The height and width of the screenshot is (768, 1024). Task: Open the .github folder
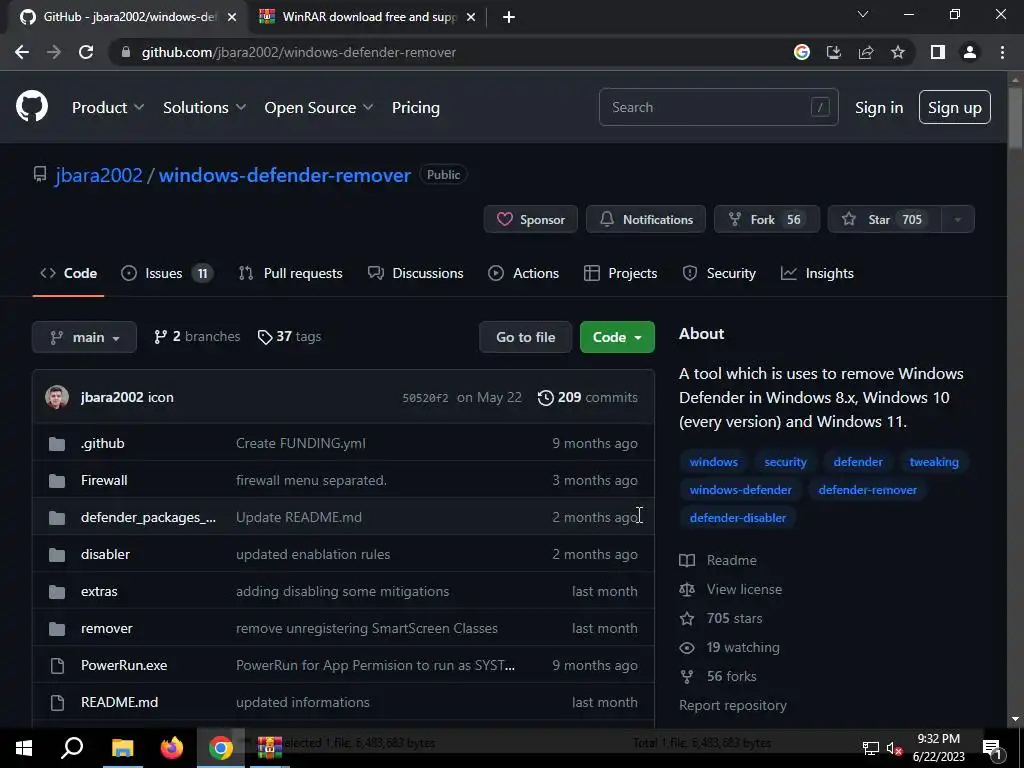pyautogui.click(x=103, y=443)
